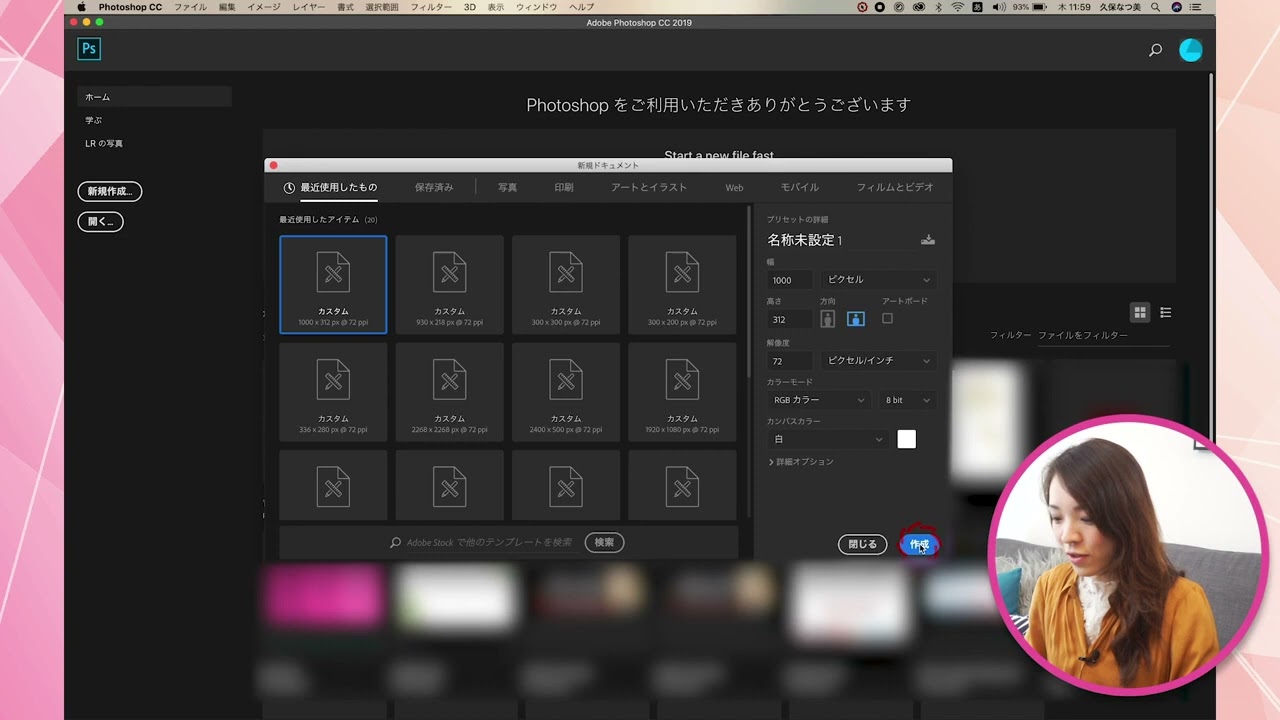Screen dimensions: 1280x720
Task: Open フィルター menu in menu bar
Action: [x=431, y=7]
